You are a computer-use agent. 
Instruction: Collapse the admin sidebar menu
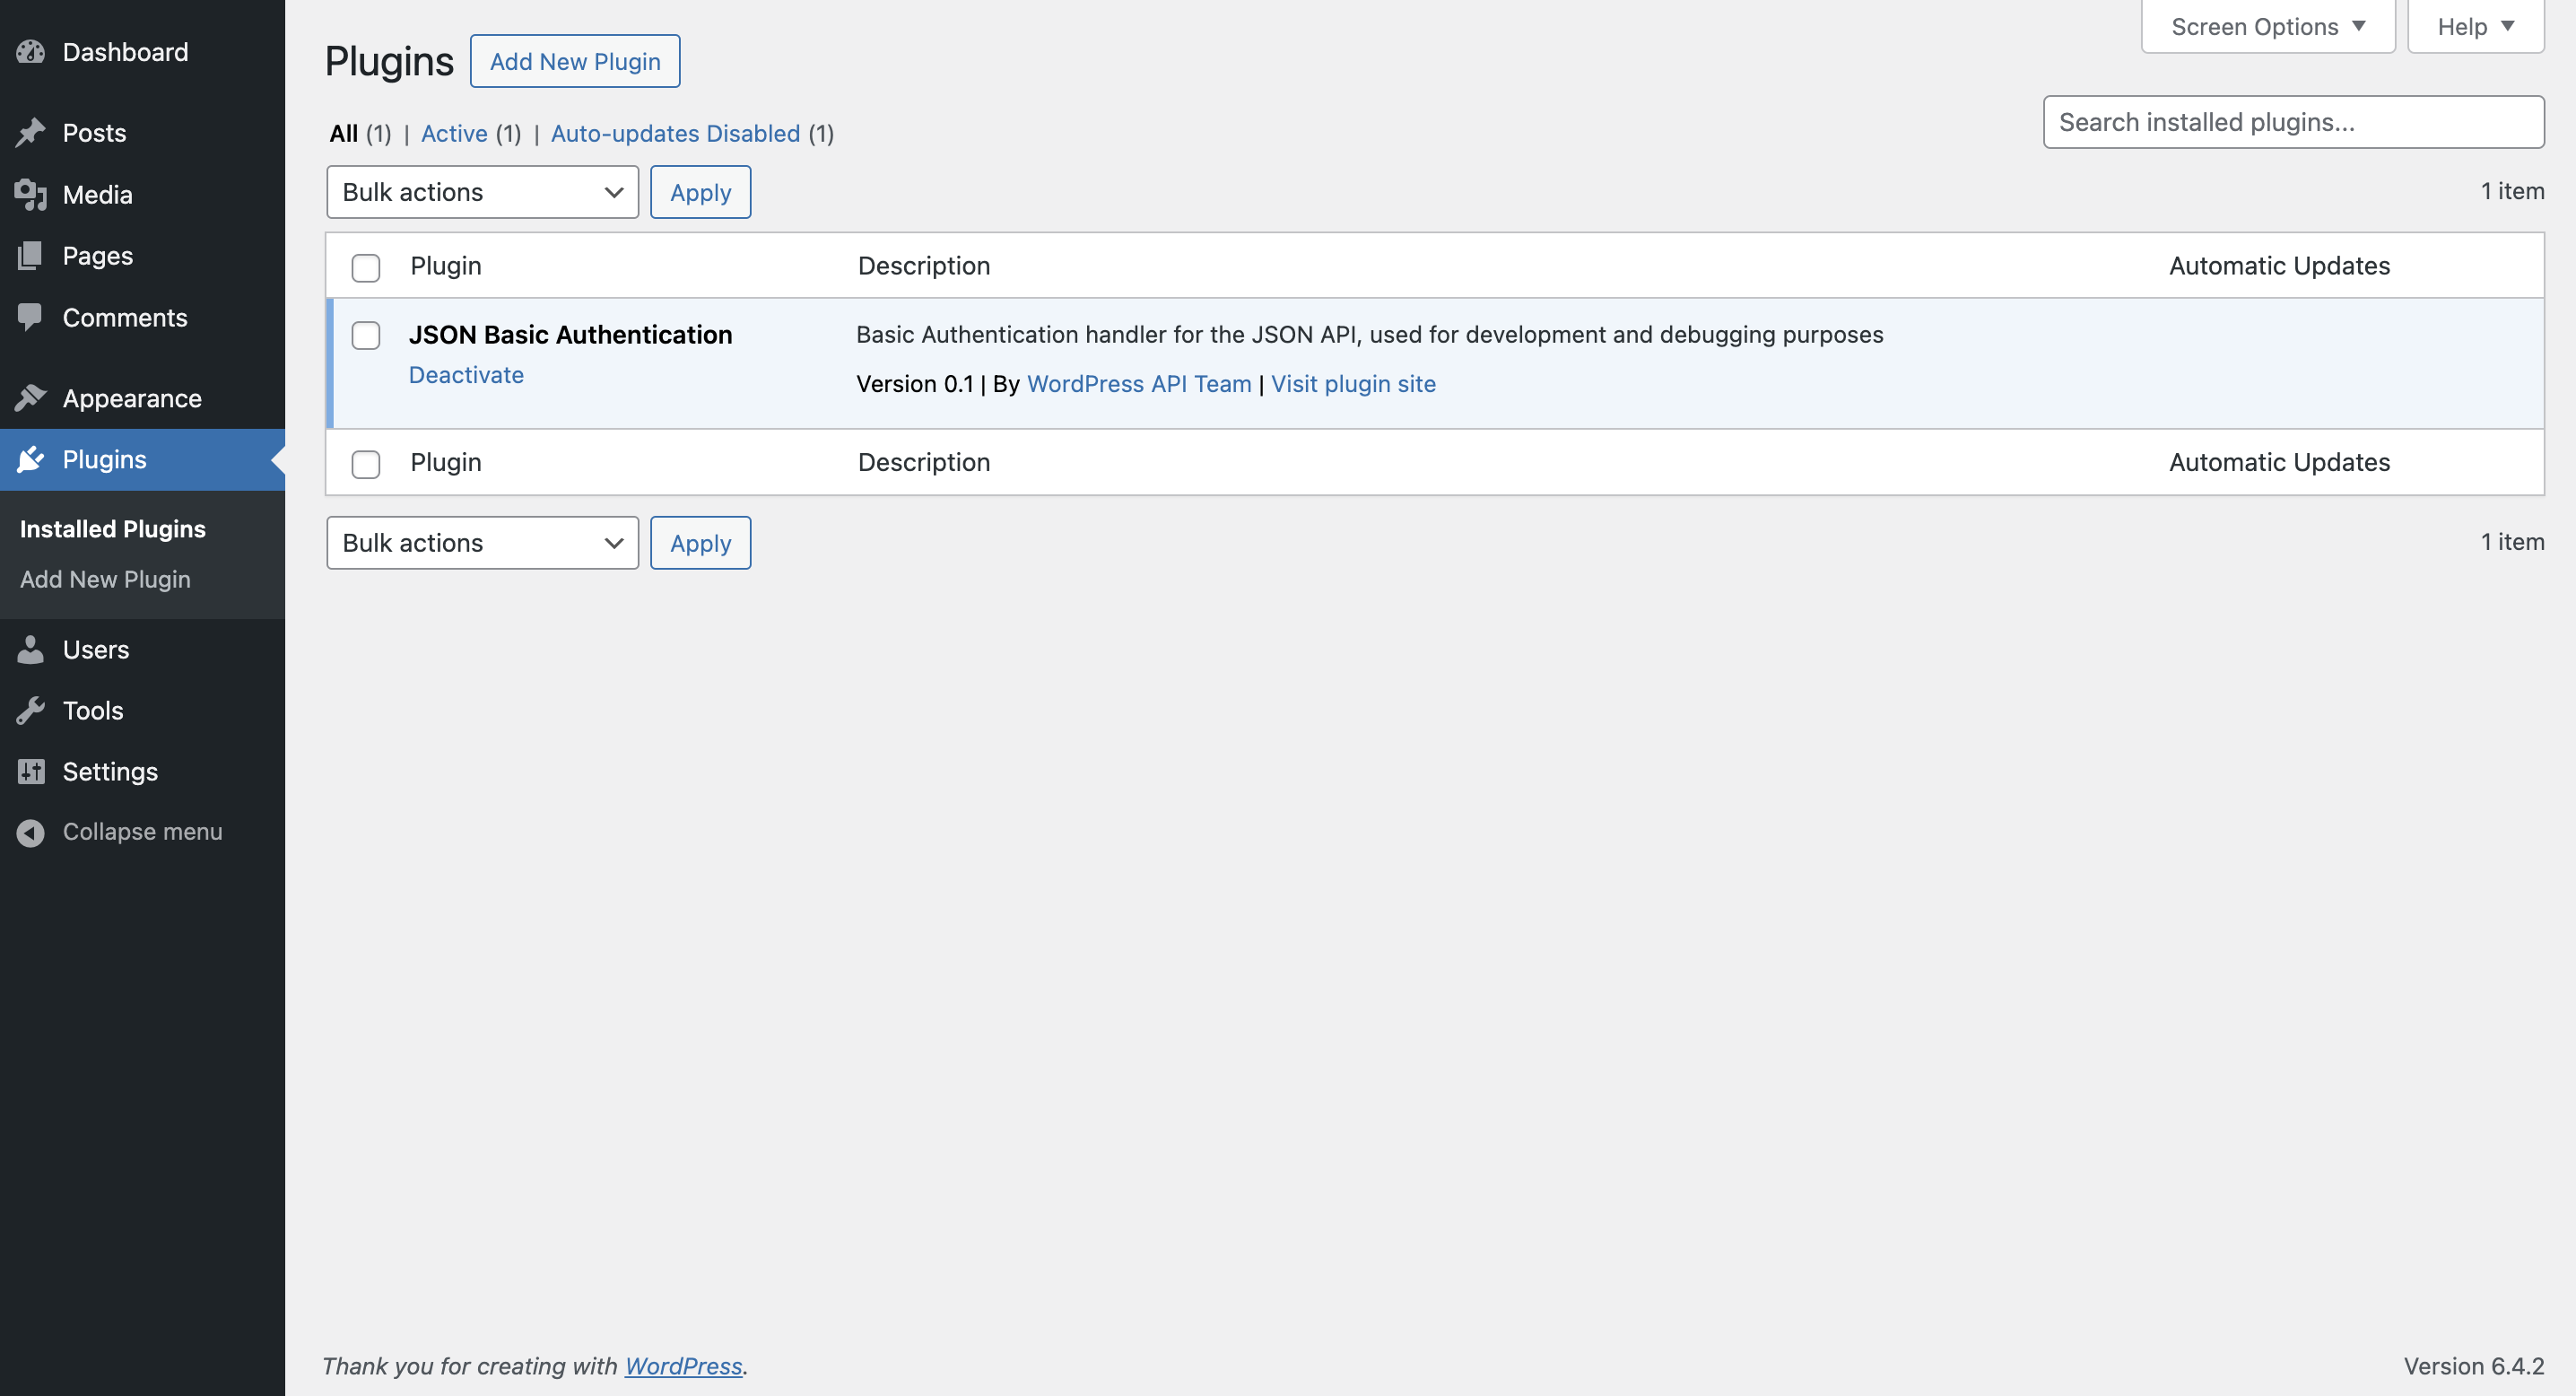(142, 832)
